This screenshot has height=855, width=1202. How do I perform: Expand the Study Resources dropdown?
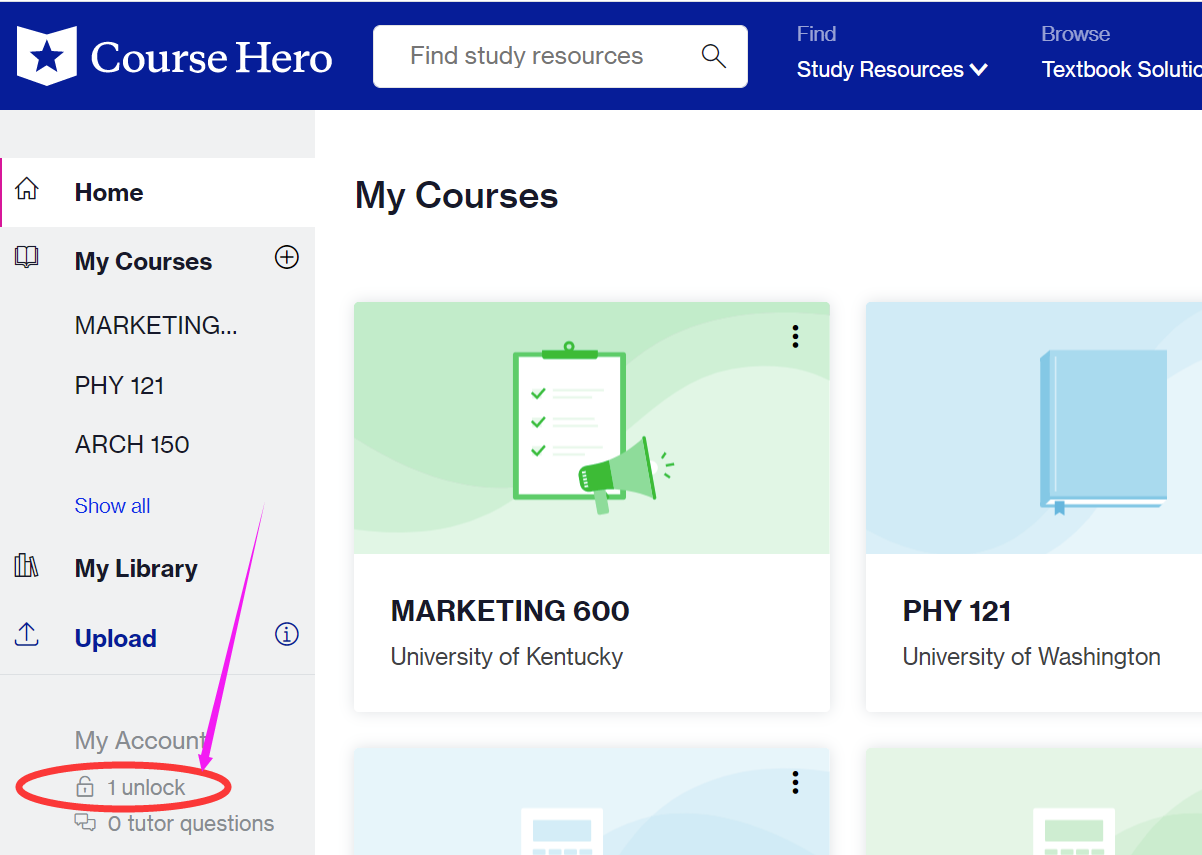click(892, 70)
